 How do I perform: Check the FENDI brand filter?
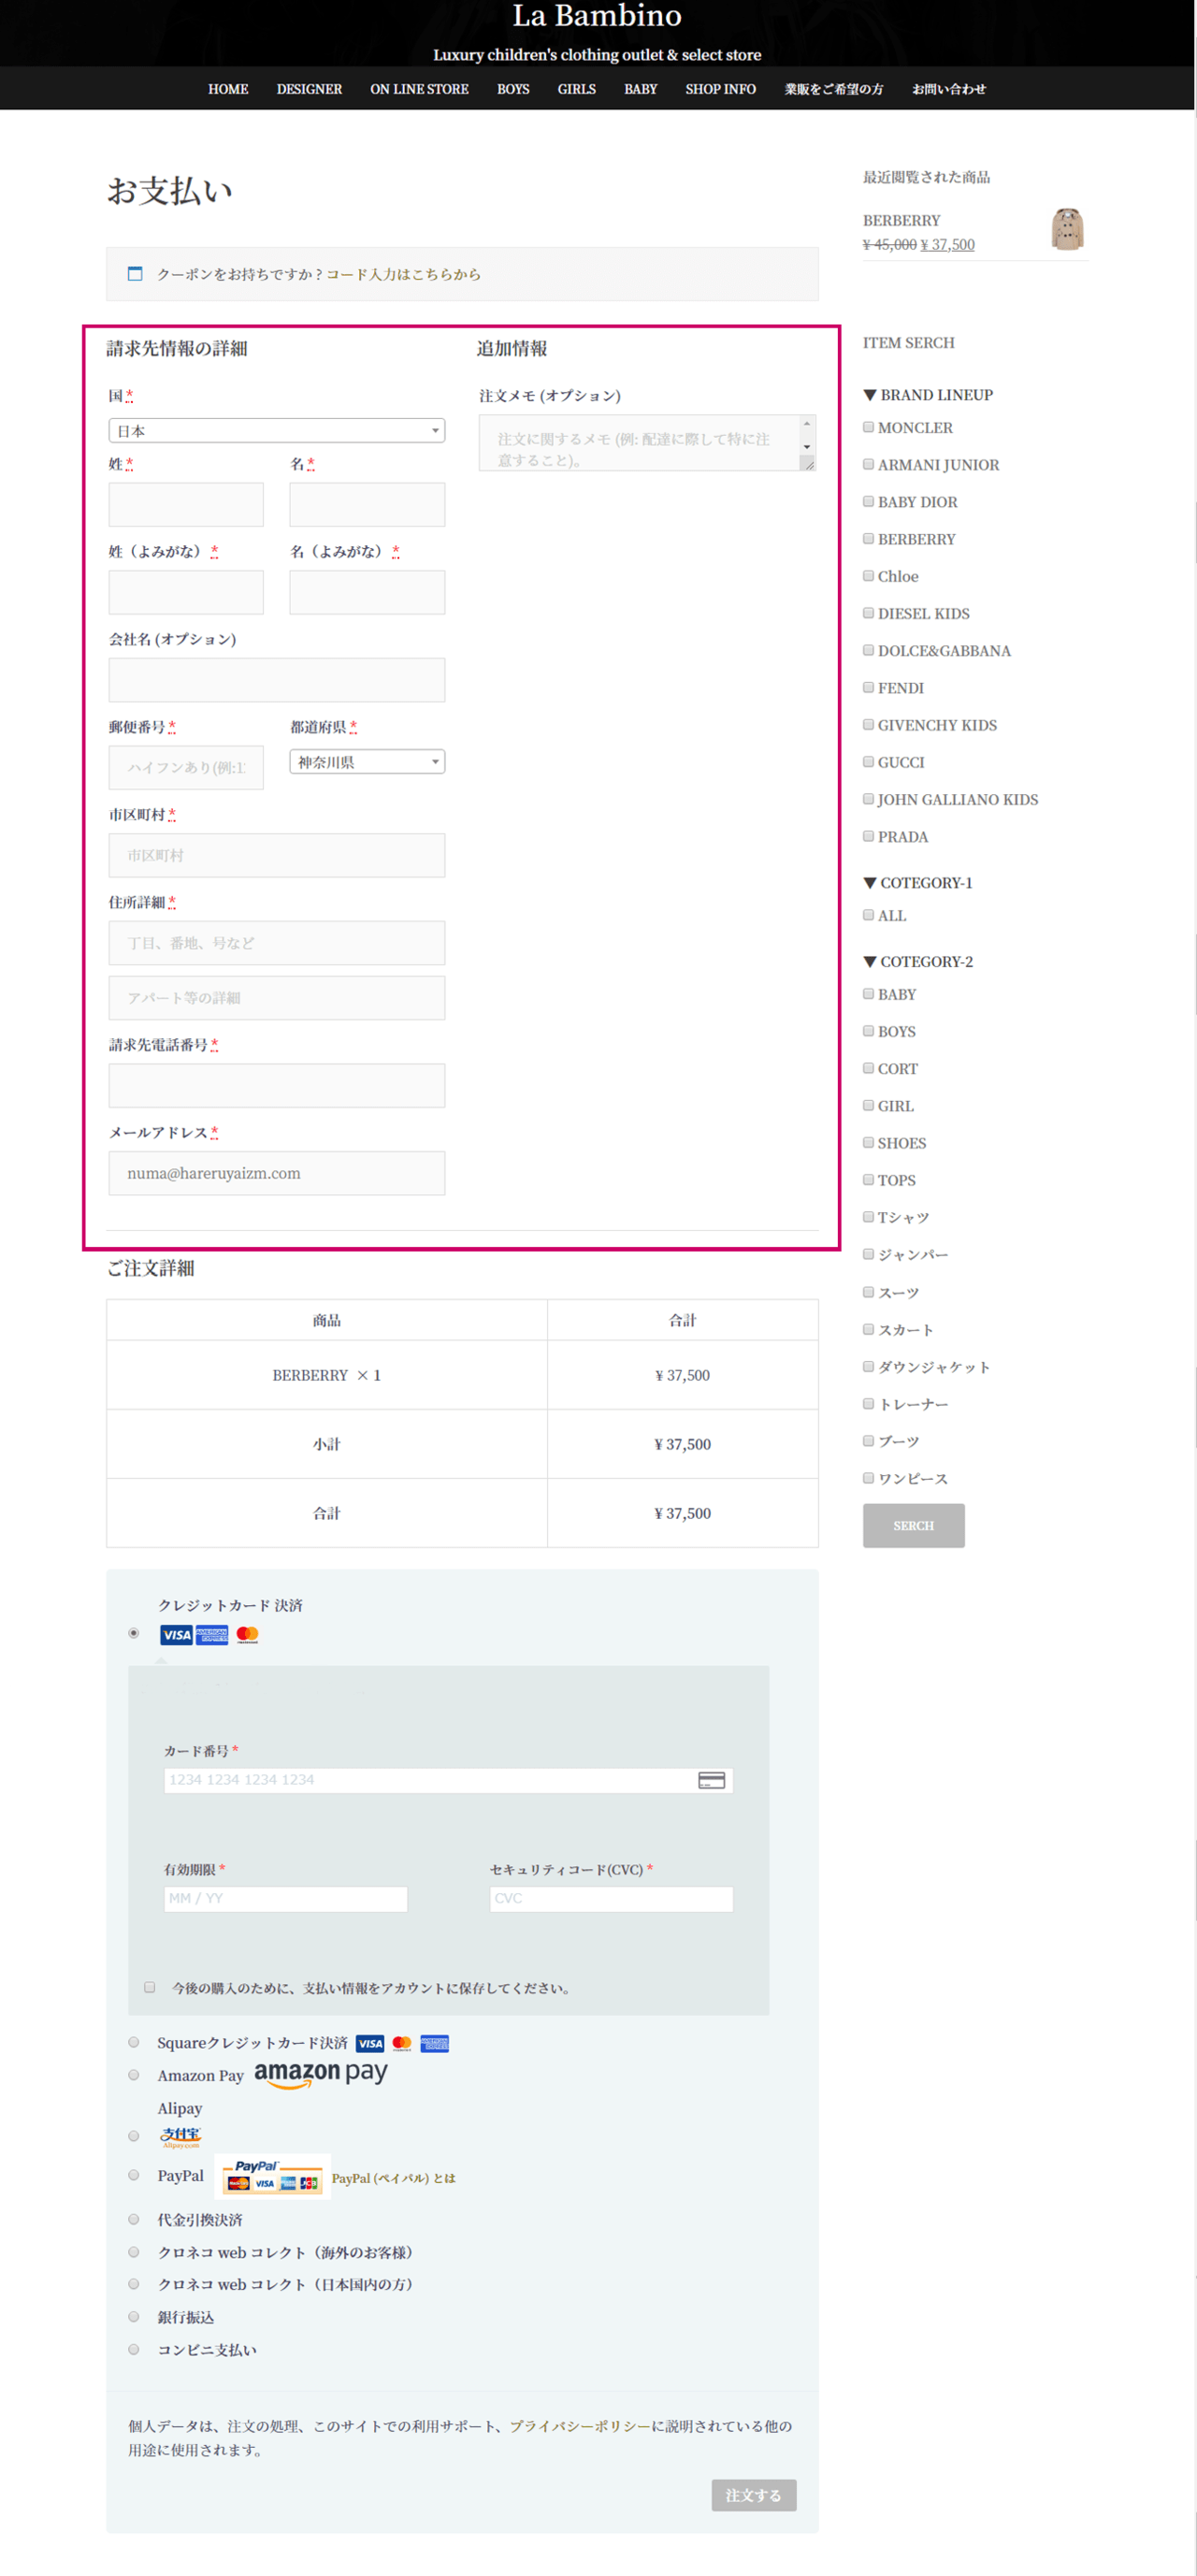click(x=868, y=687)
